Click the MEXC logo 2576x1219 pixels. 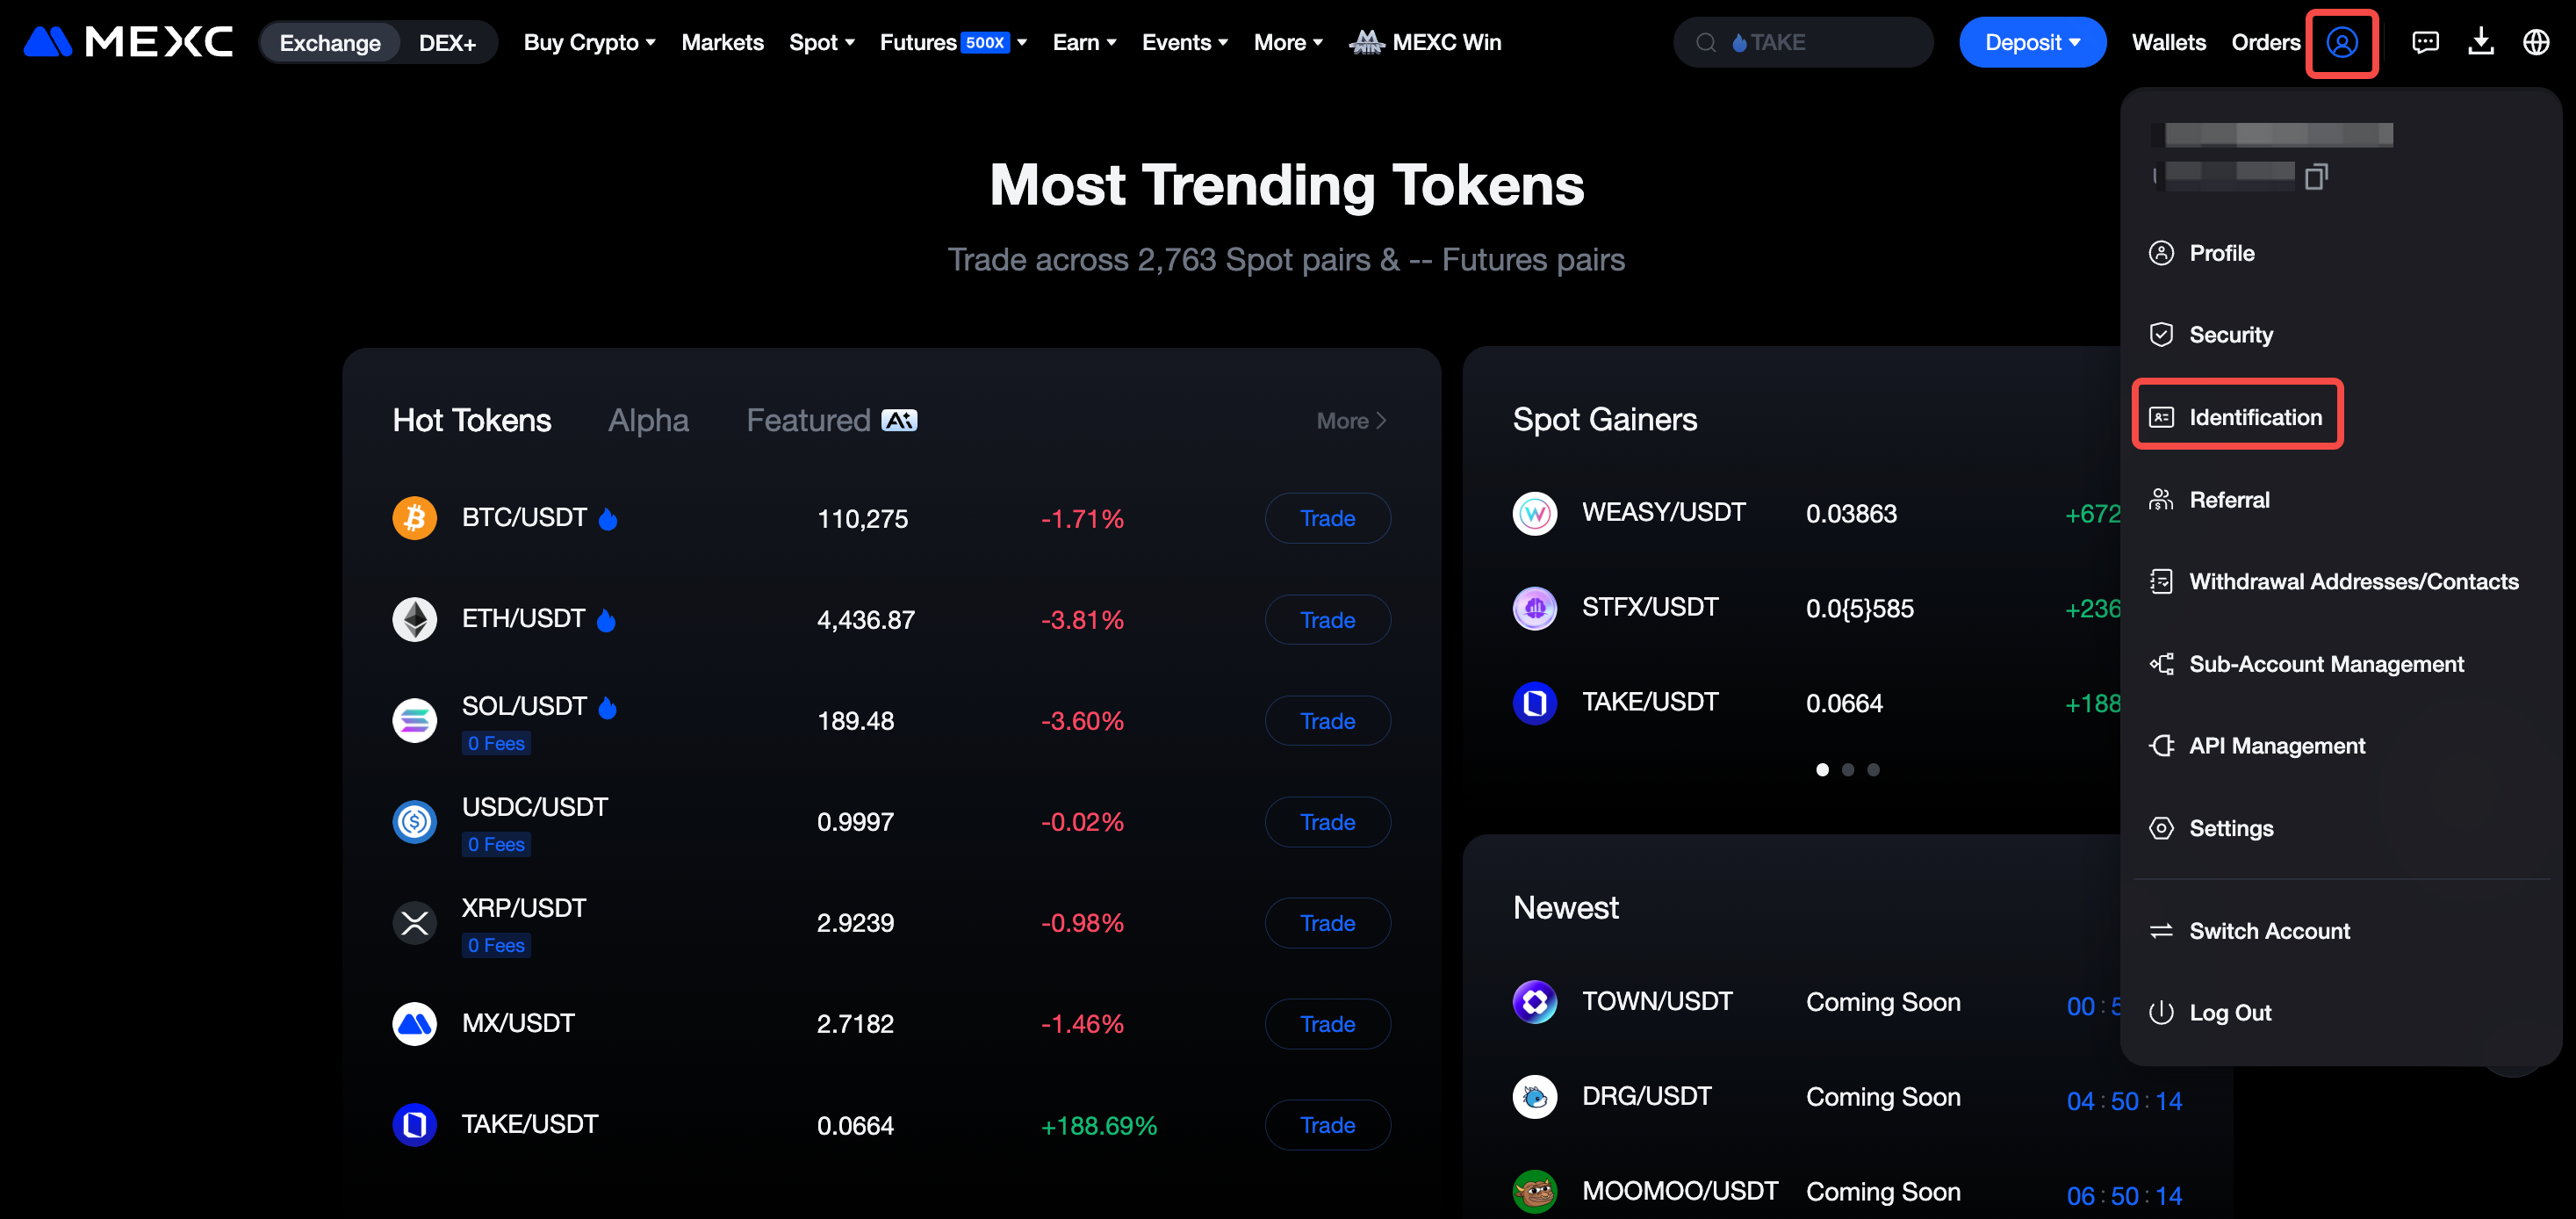(x=128, y=42)
